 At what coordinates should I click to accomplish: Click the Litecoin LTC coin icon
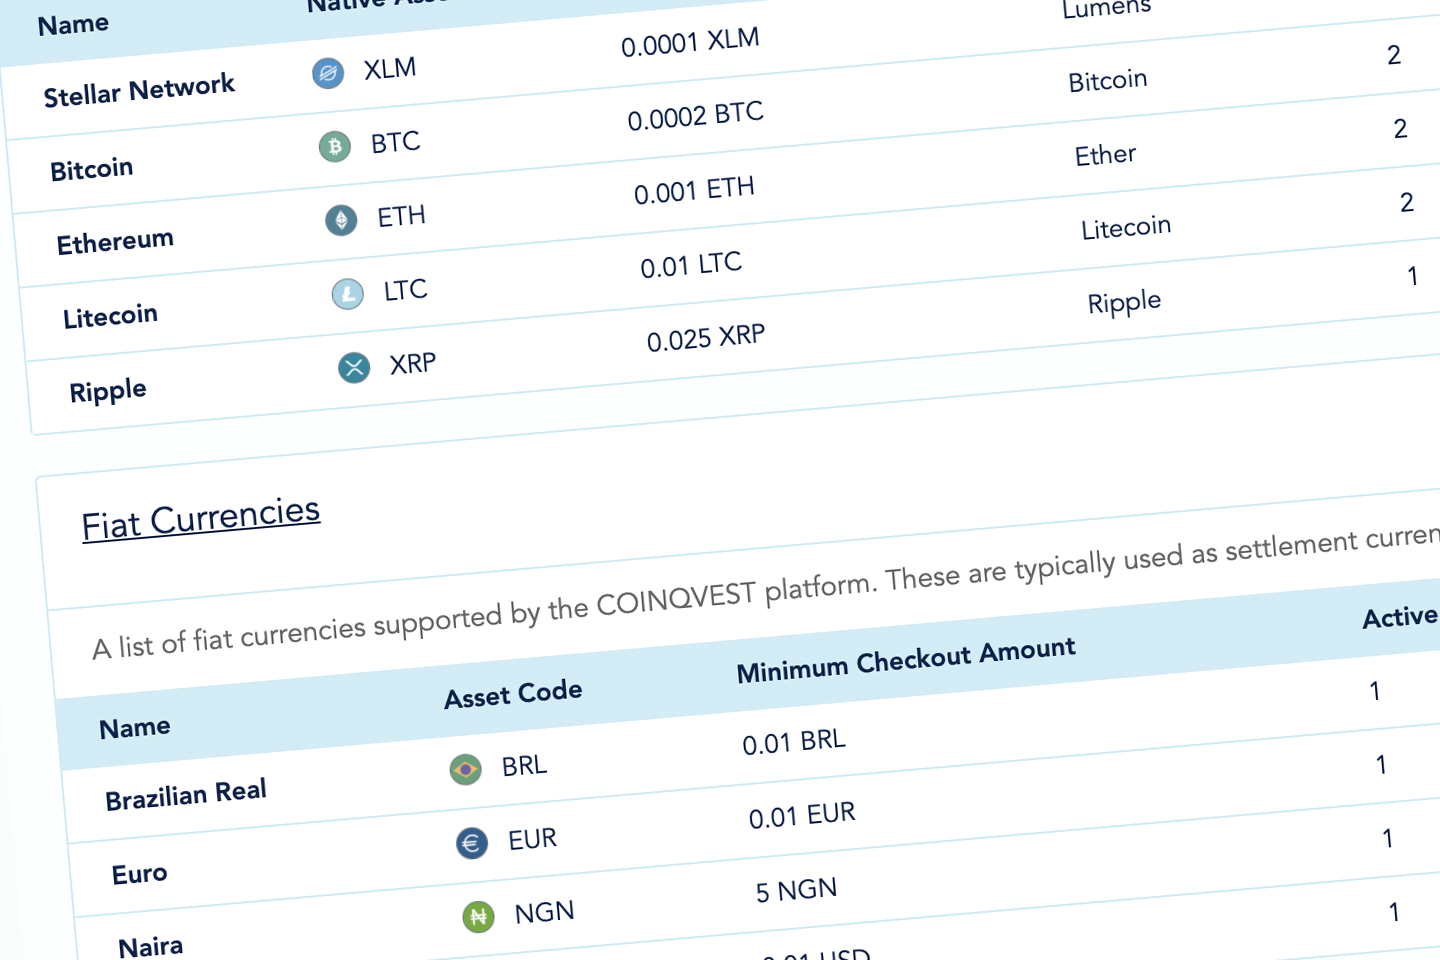[348, 294]
